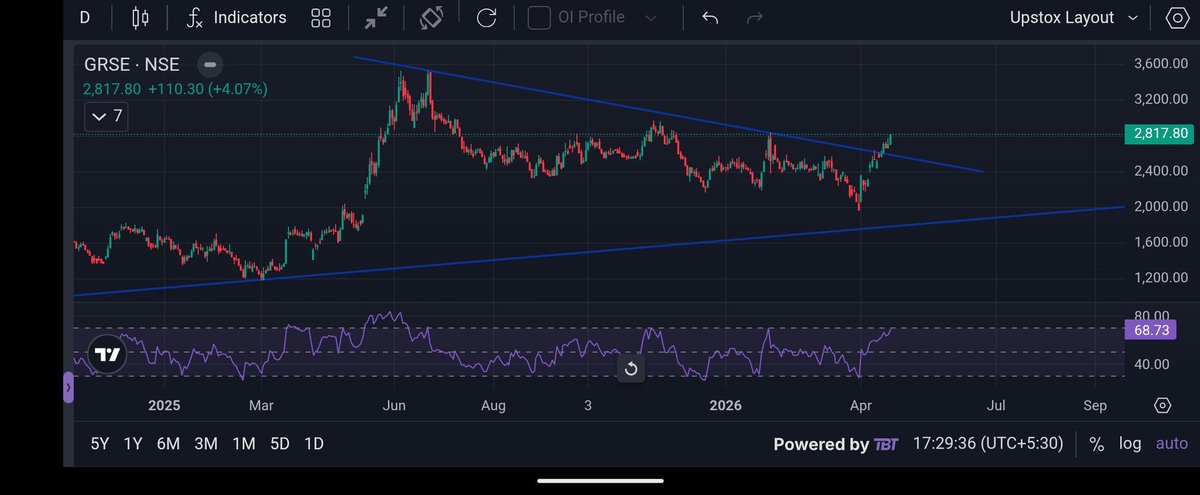Open time axis settings gear icon
The height and width of the screenshot is (495, 1200).
(1162, 405)
